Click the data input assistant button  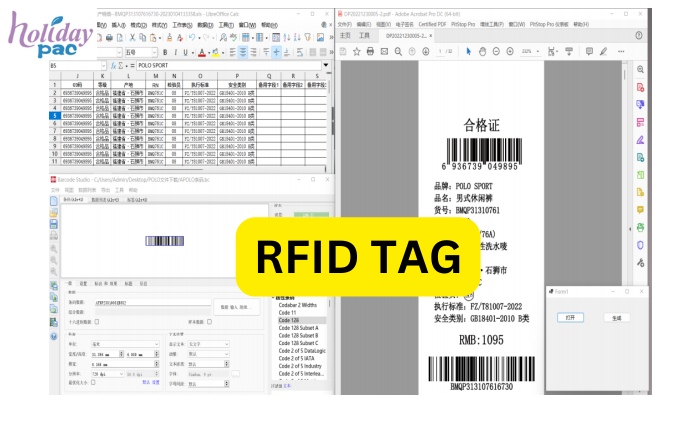[x=237, y=307]
